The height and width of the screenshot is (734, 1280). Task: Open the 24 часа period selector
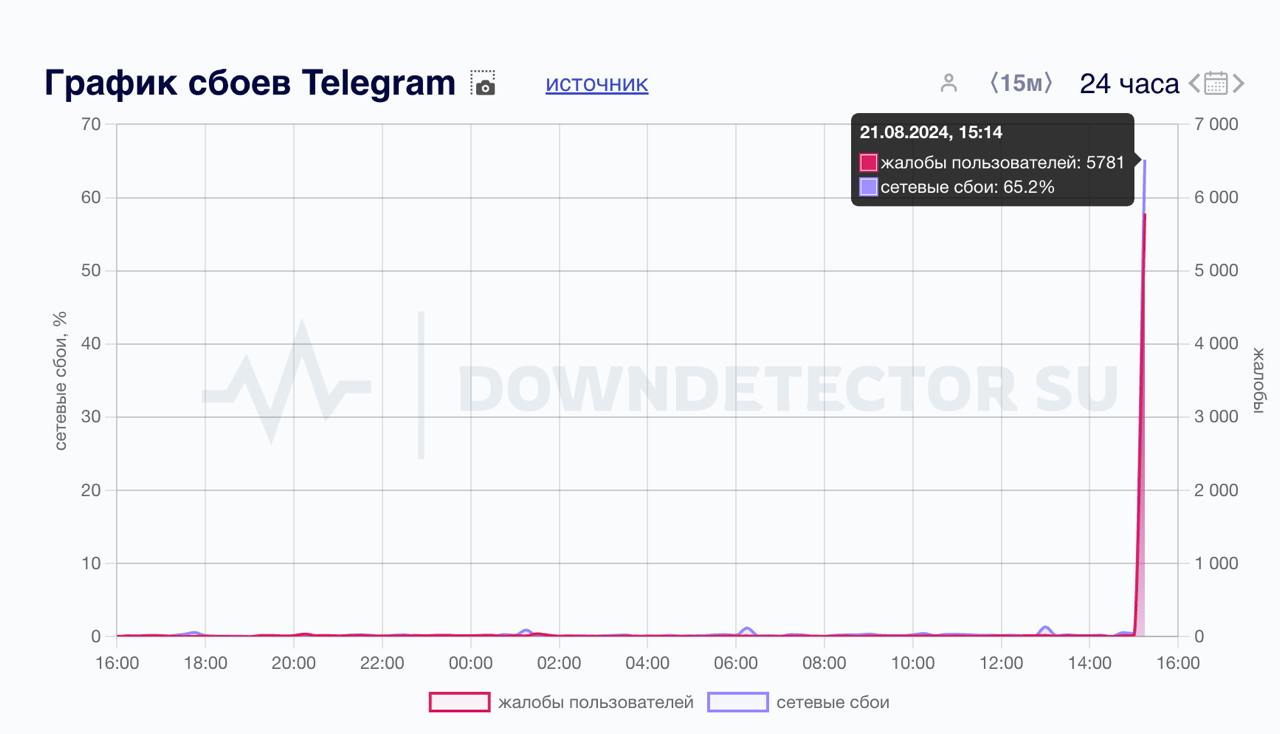pos(1129,84)
